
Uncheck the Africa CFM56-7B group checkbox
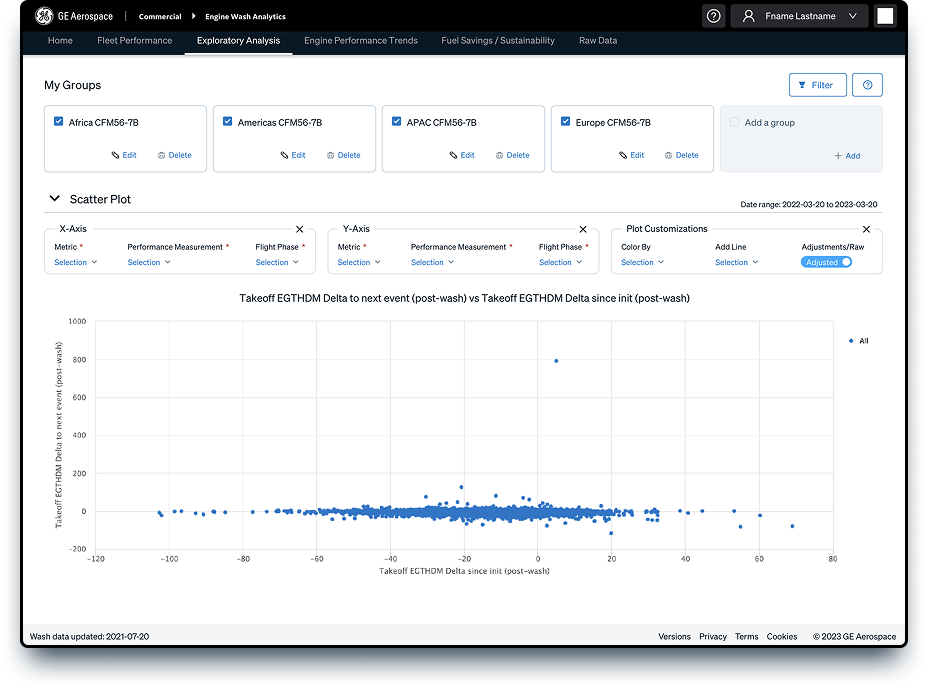point(59,121)
